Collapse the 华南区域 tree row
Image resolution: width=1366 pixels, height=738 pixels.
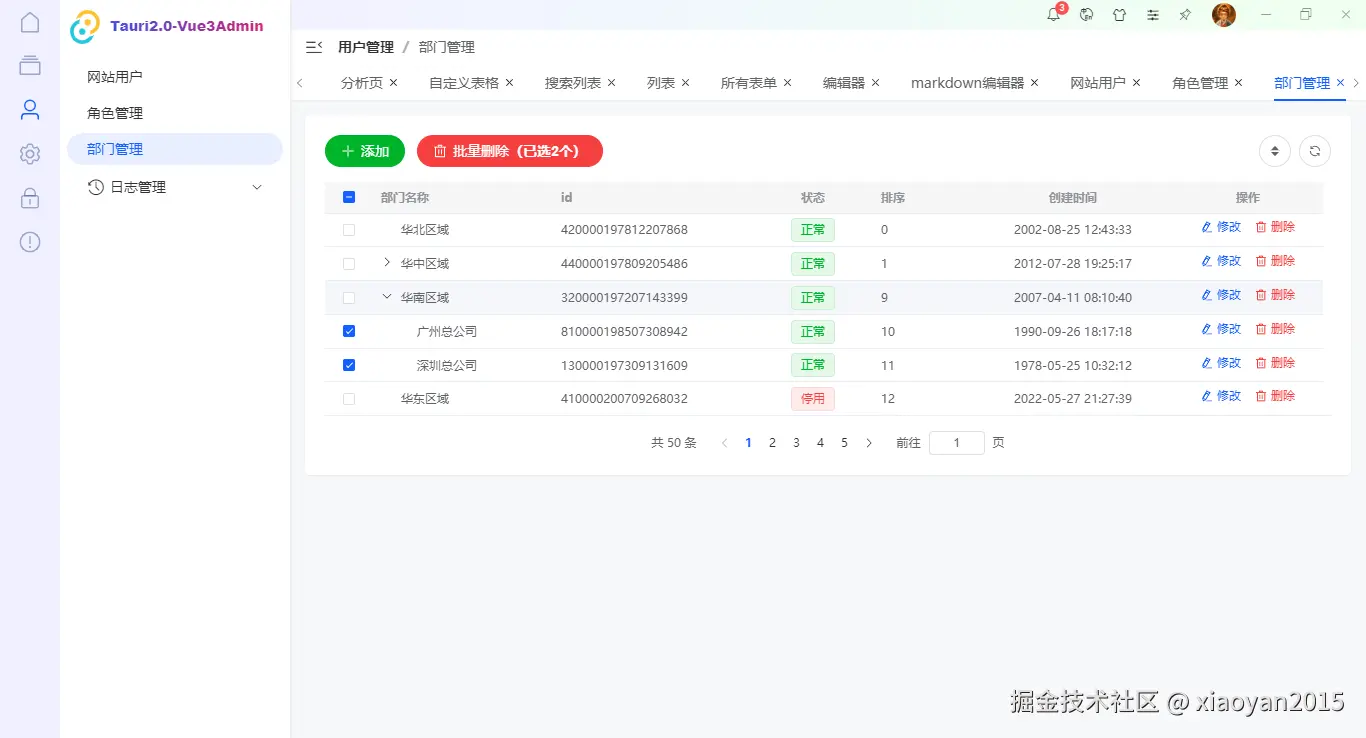click(x=386, y=297)
